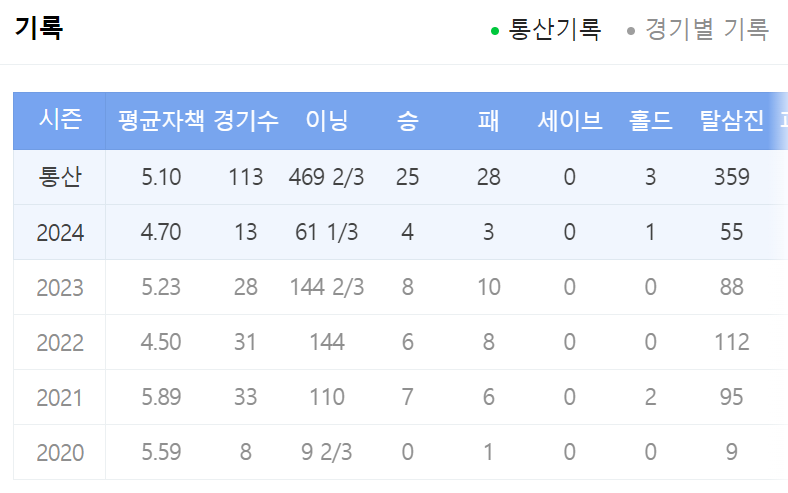Select the 2023 season row
Image resolution: width=788 pixels, height=493 pixels.
point(401,287)
